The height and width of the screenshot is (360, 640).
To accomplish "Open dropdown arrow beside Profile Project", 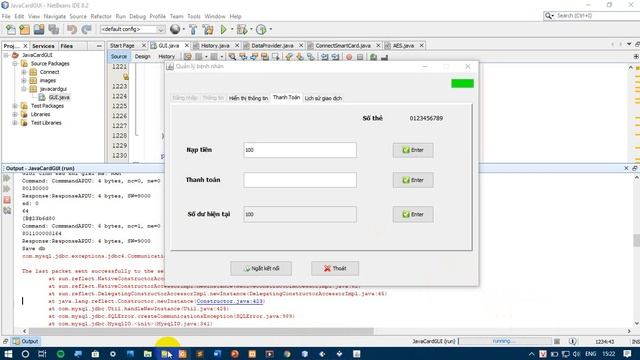I will point(270,29).
